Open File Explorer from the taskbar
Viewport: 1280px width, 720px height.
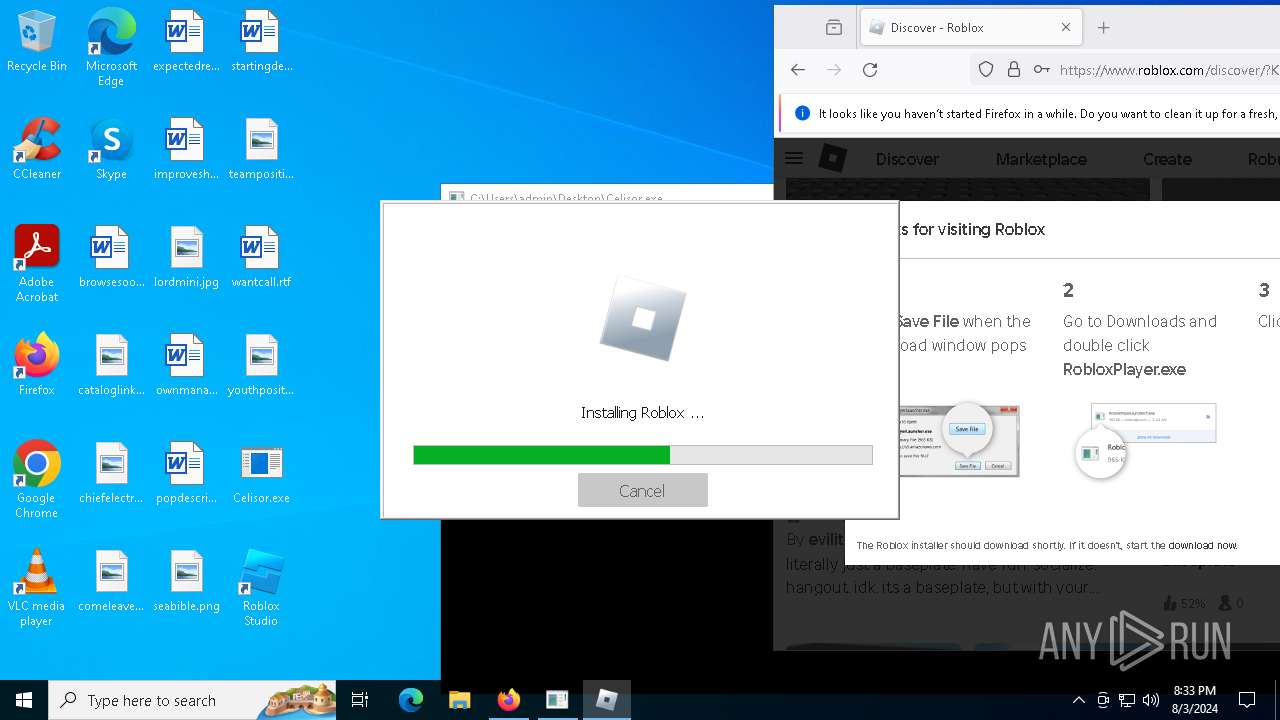click(x=459, y=700)
